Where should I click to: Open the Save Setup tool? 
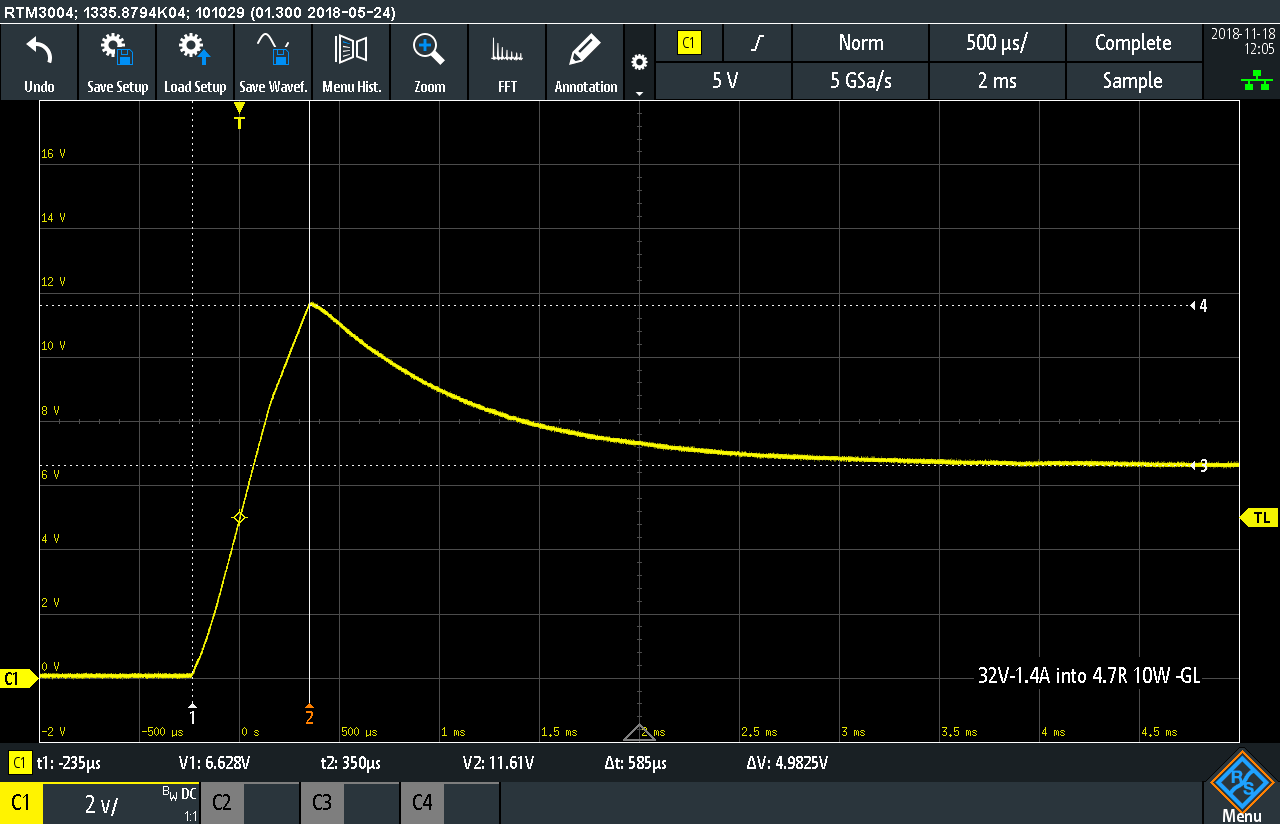click(x=117, y=62)
